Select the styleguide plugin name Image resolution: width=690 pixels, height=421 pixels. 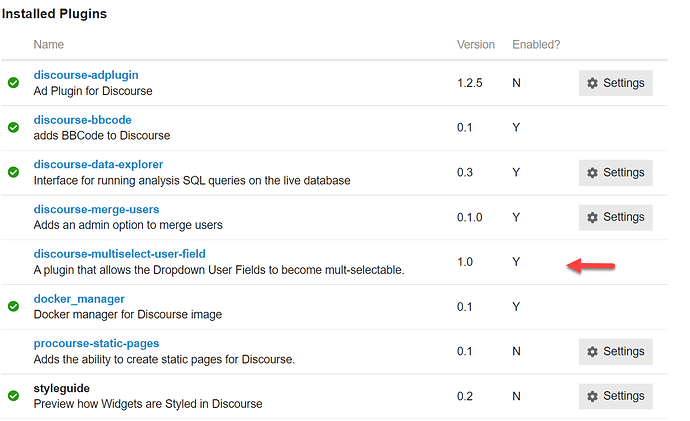tap(62, 388)
